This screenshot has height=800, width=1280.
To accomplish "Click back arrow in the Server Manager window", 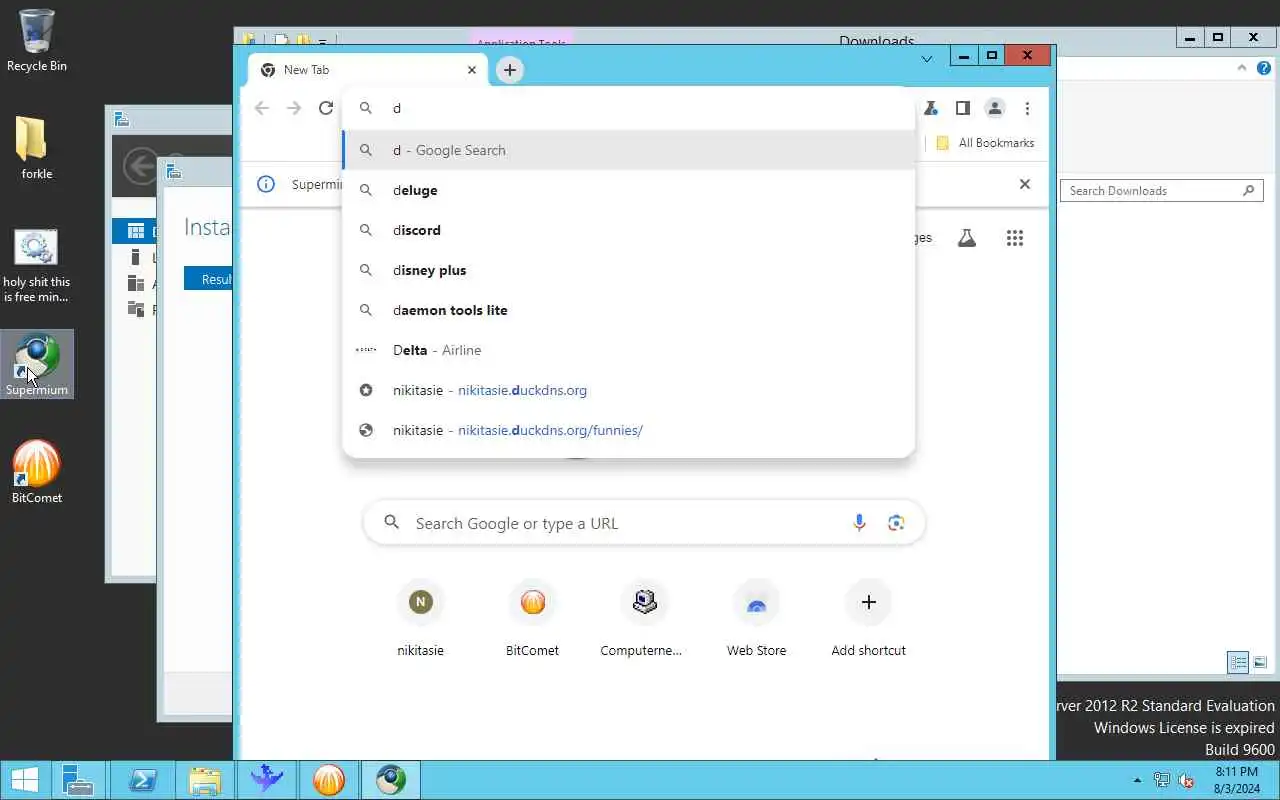I will 141,166.
